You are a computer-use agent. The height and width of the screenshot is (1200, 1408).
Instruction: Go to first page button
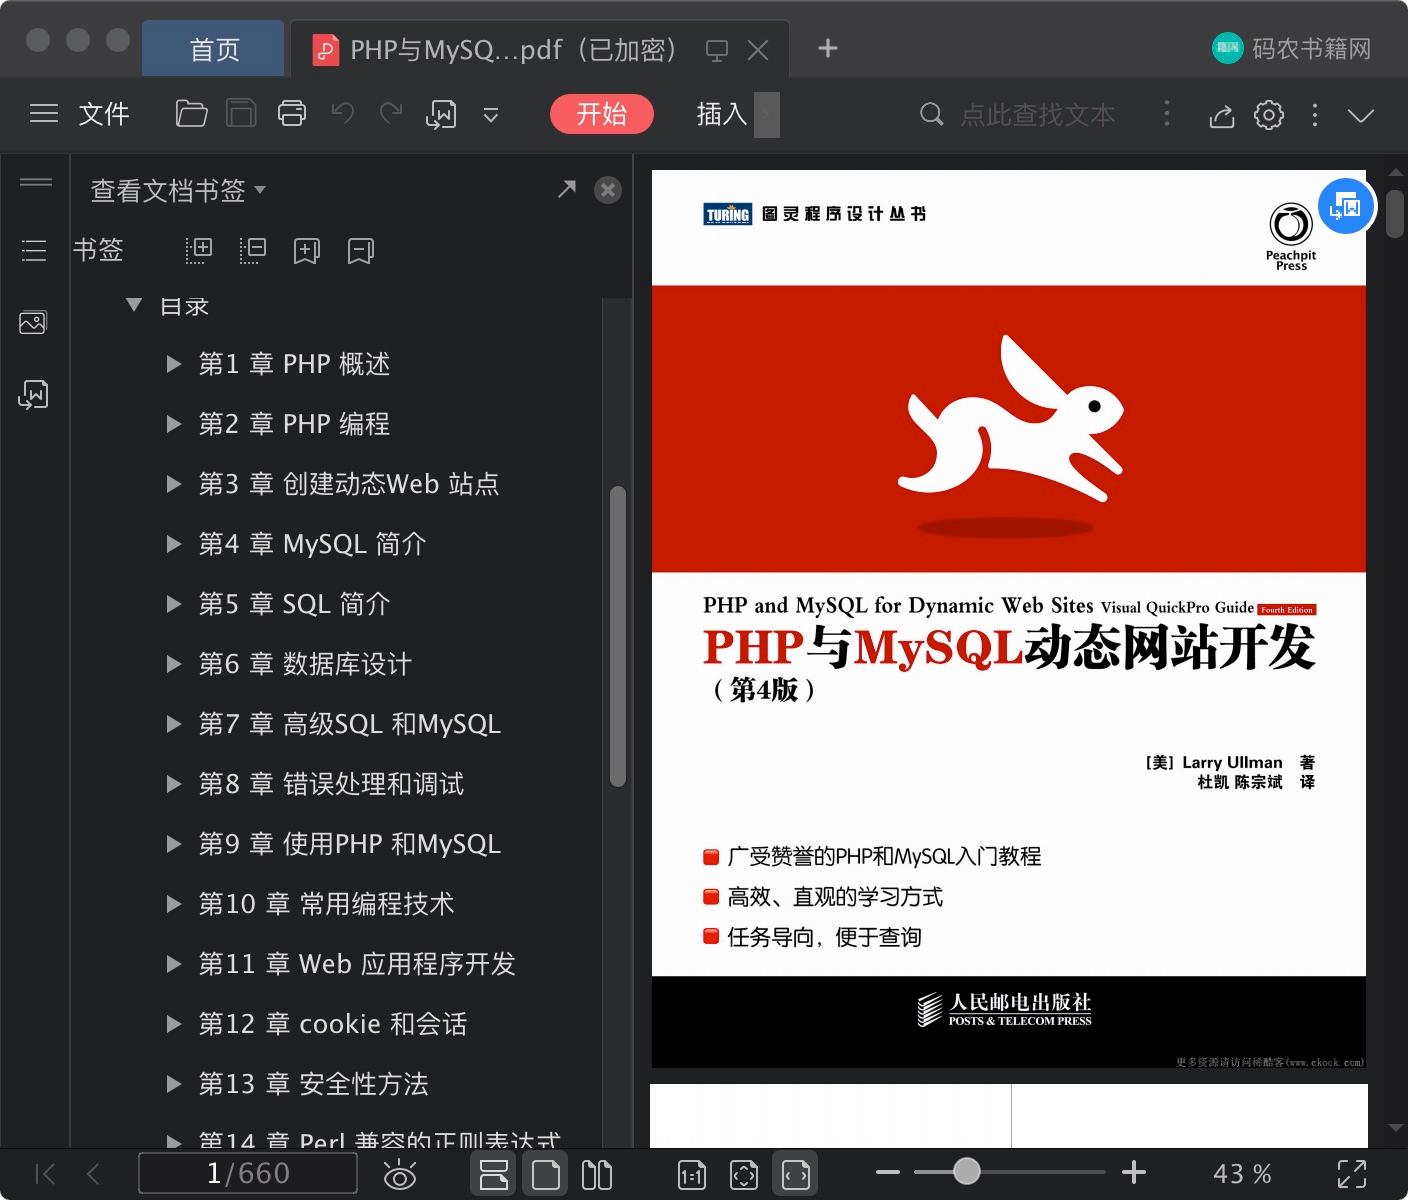click(45, 1174)
